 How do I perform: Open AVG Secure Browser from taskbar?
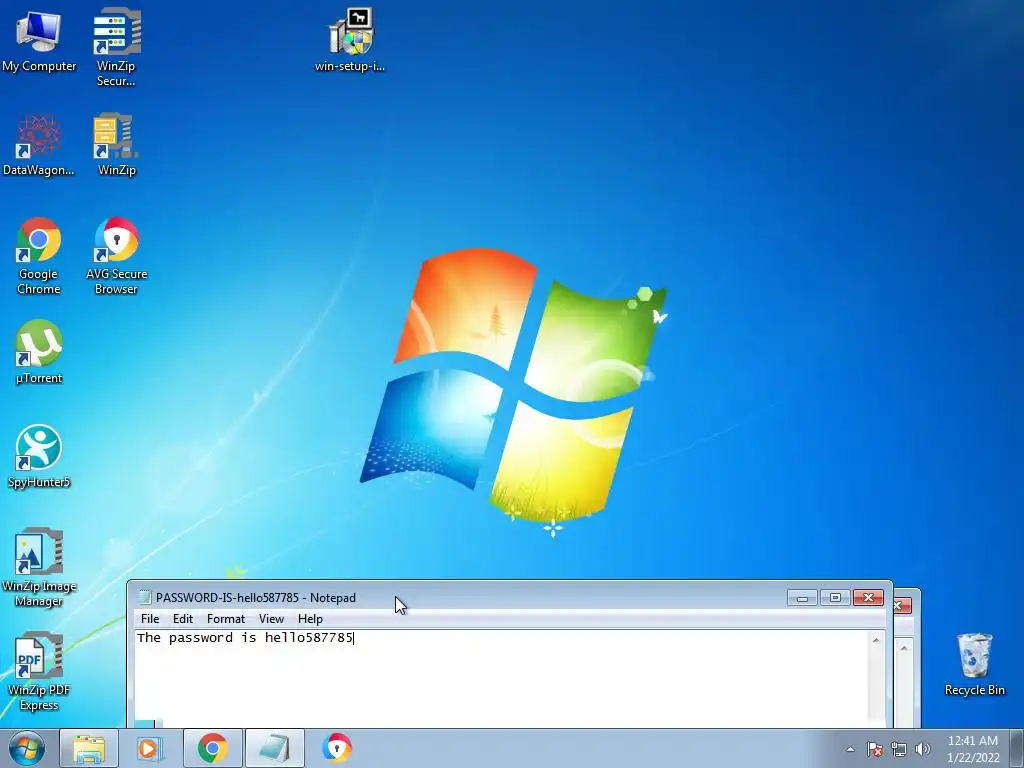[x=337, y=748]
